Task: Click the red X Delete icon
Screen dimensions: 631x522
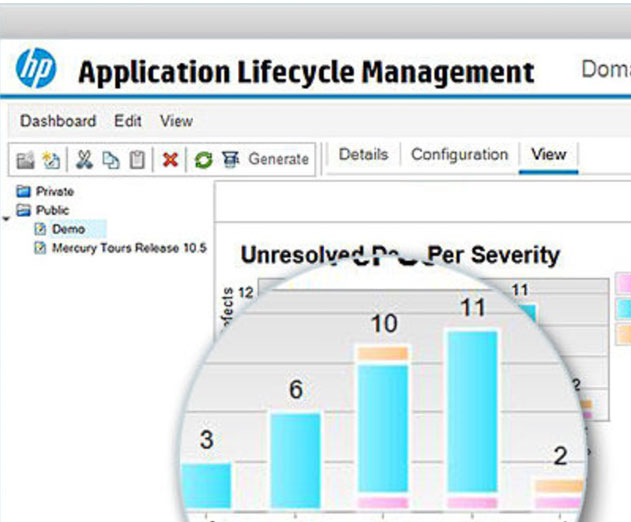Action: coord(170,160)
